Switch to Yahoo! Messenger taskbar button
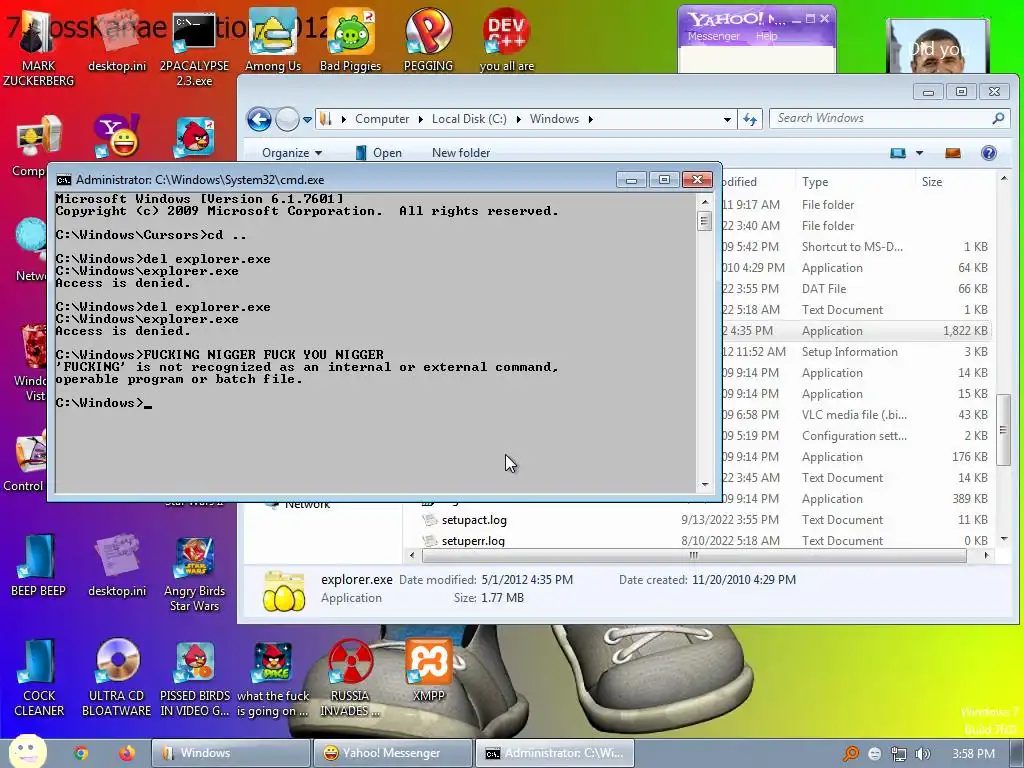1024x768 pixels. pos(392,753)
